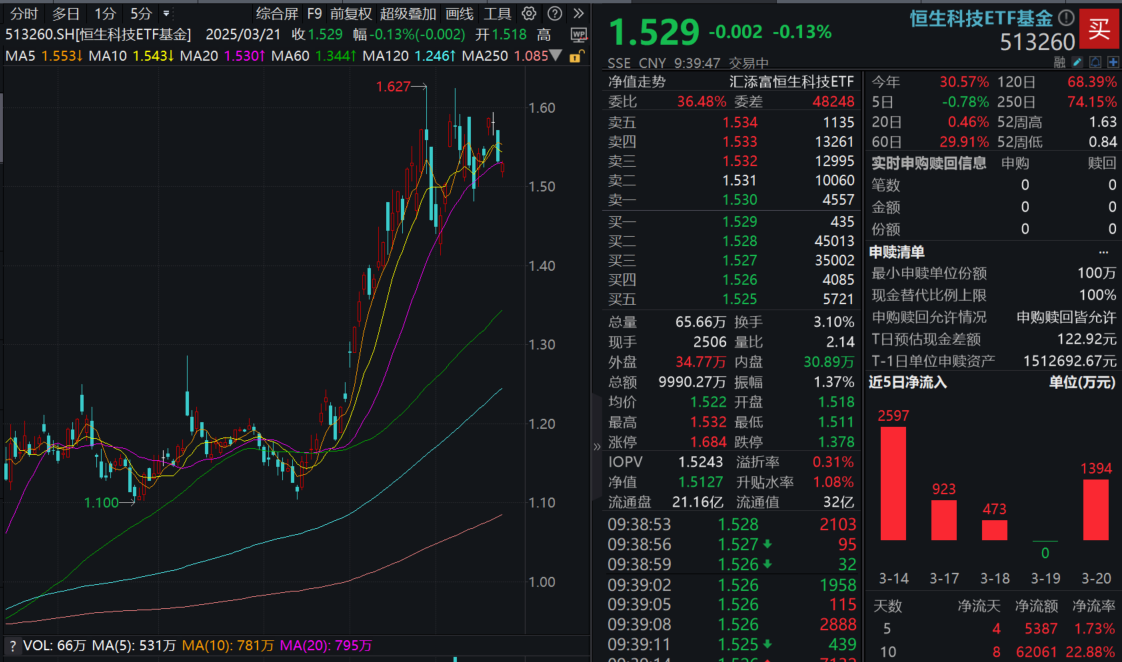
Task: Click the blue plus add-to-watchlist icon
Action: (x=1112, y=62)
